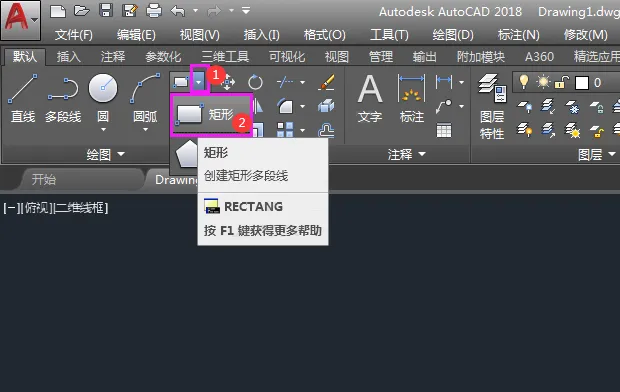Insert a table with the table icon
The image size is (620, 392).
click(x=444, y=130)
